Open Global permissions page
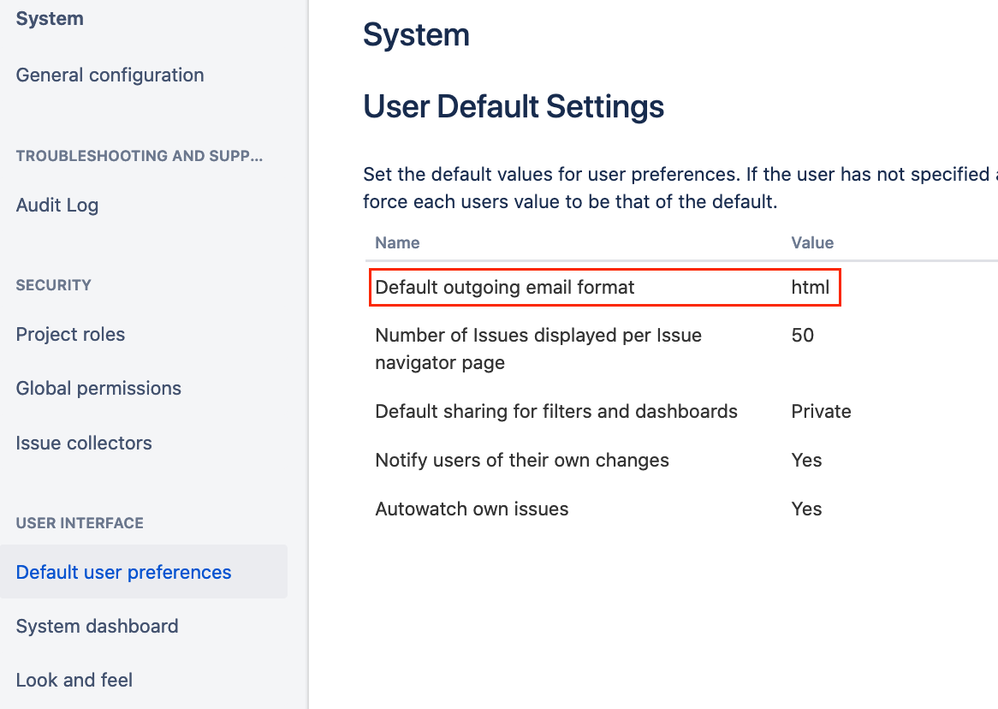Image resolution: width=998 pixels, height=709 pixels. click(98, 388)
